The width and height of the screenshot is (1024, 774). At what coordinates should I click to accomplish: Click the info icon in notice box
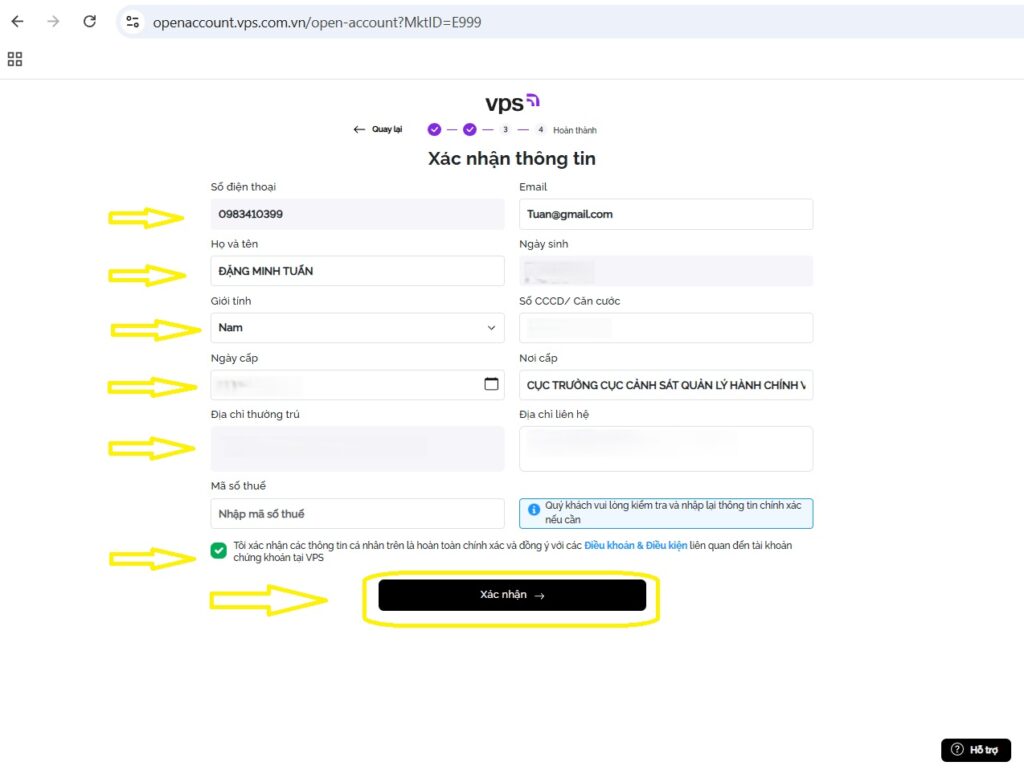(534, 509)
